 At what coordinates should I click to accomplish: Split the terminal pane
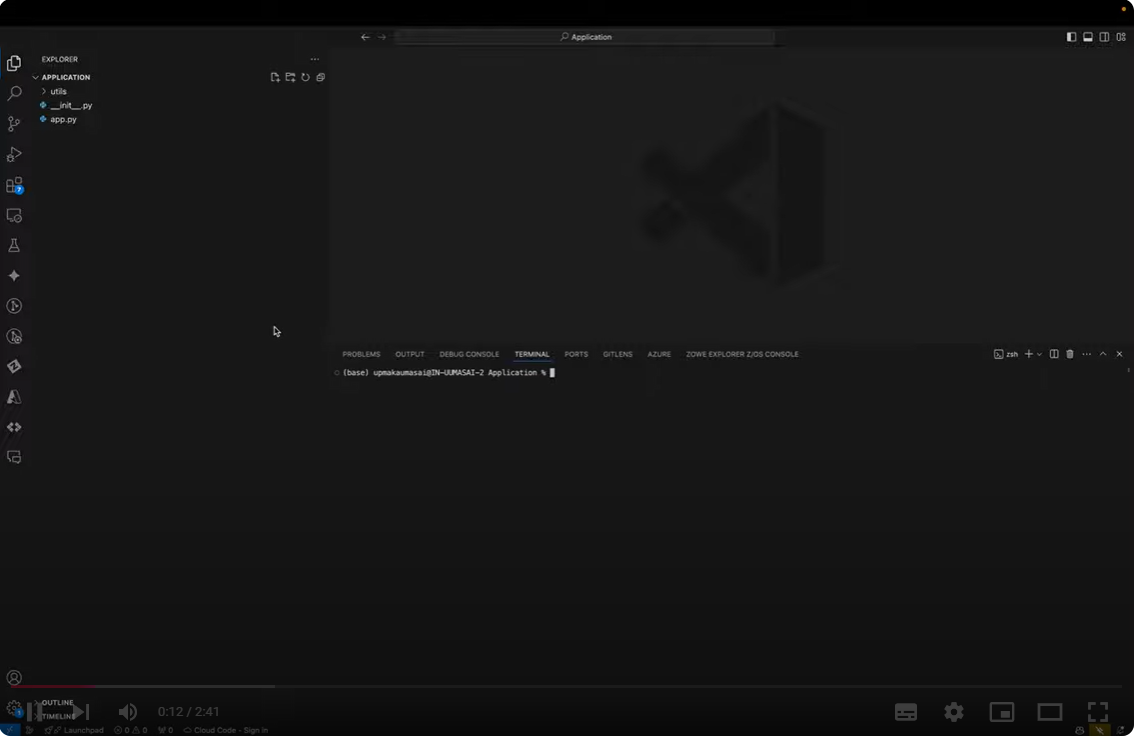1054,354
